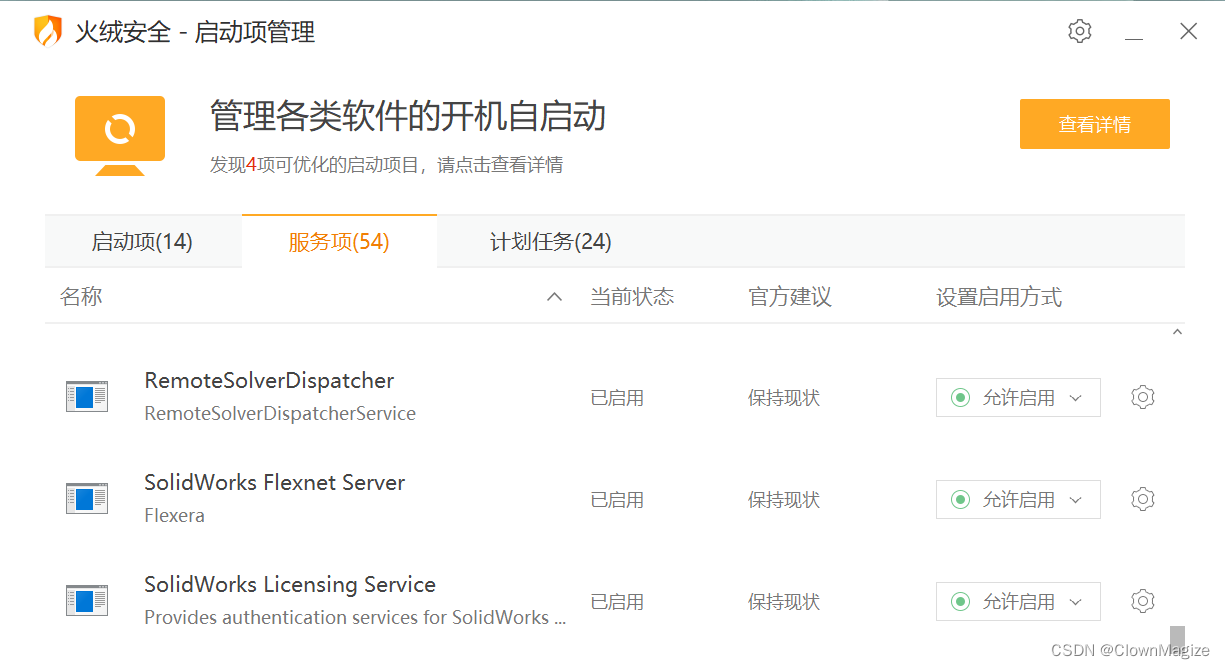This screenshot has height=669, width=1225.
Task: Click RemoteSolverDispatcher service window icon
Action: (x=86, y=397)
